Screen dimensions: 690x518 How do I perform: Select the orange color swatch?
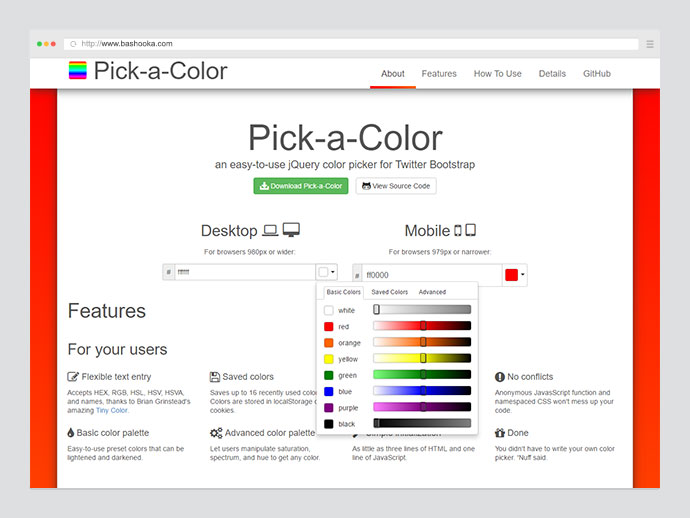click(329, 343)
